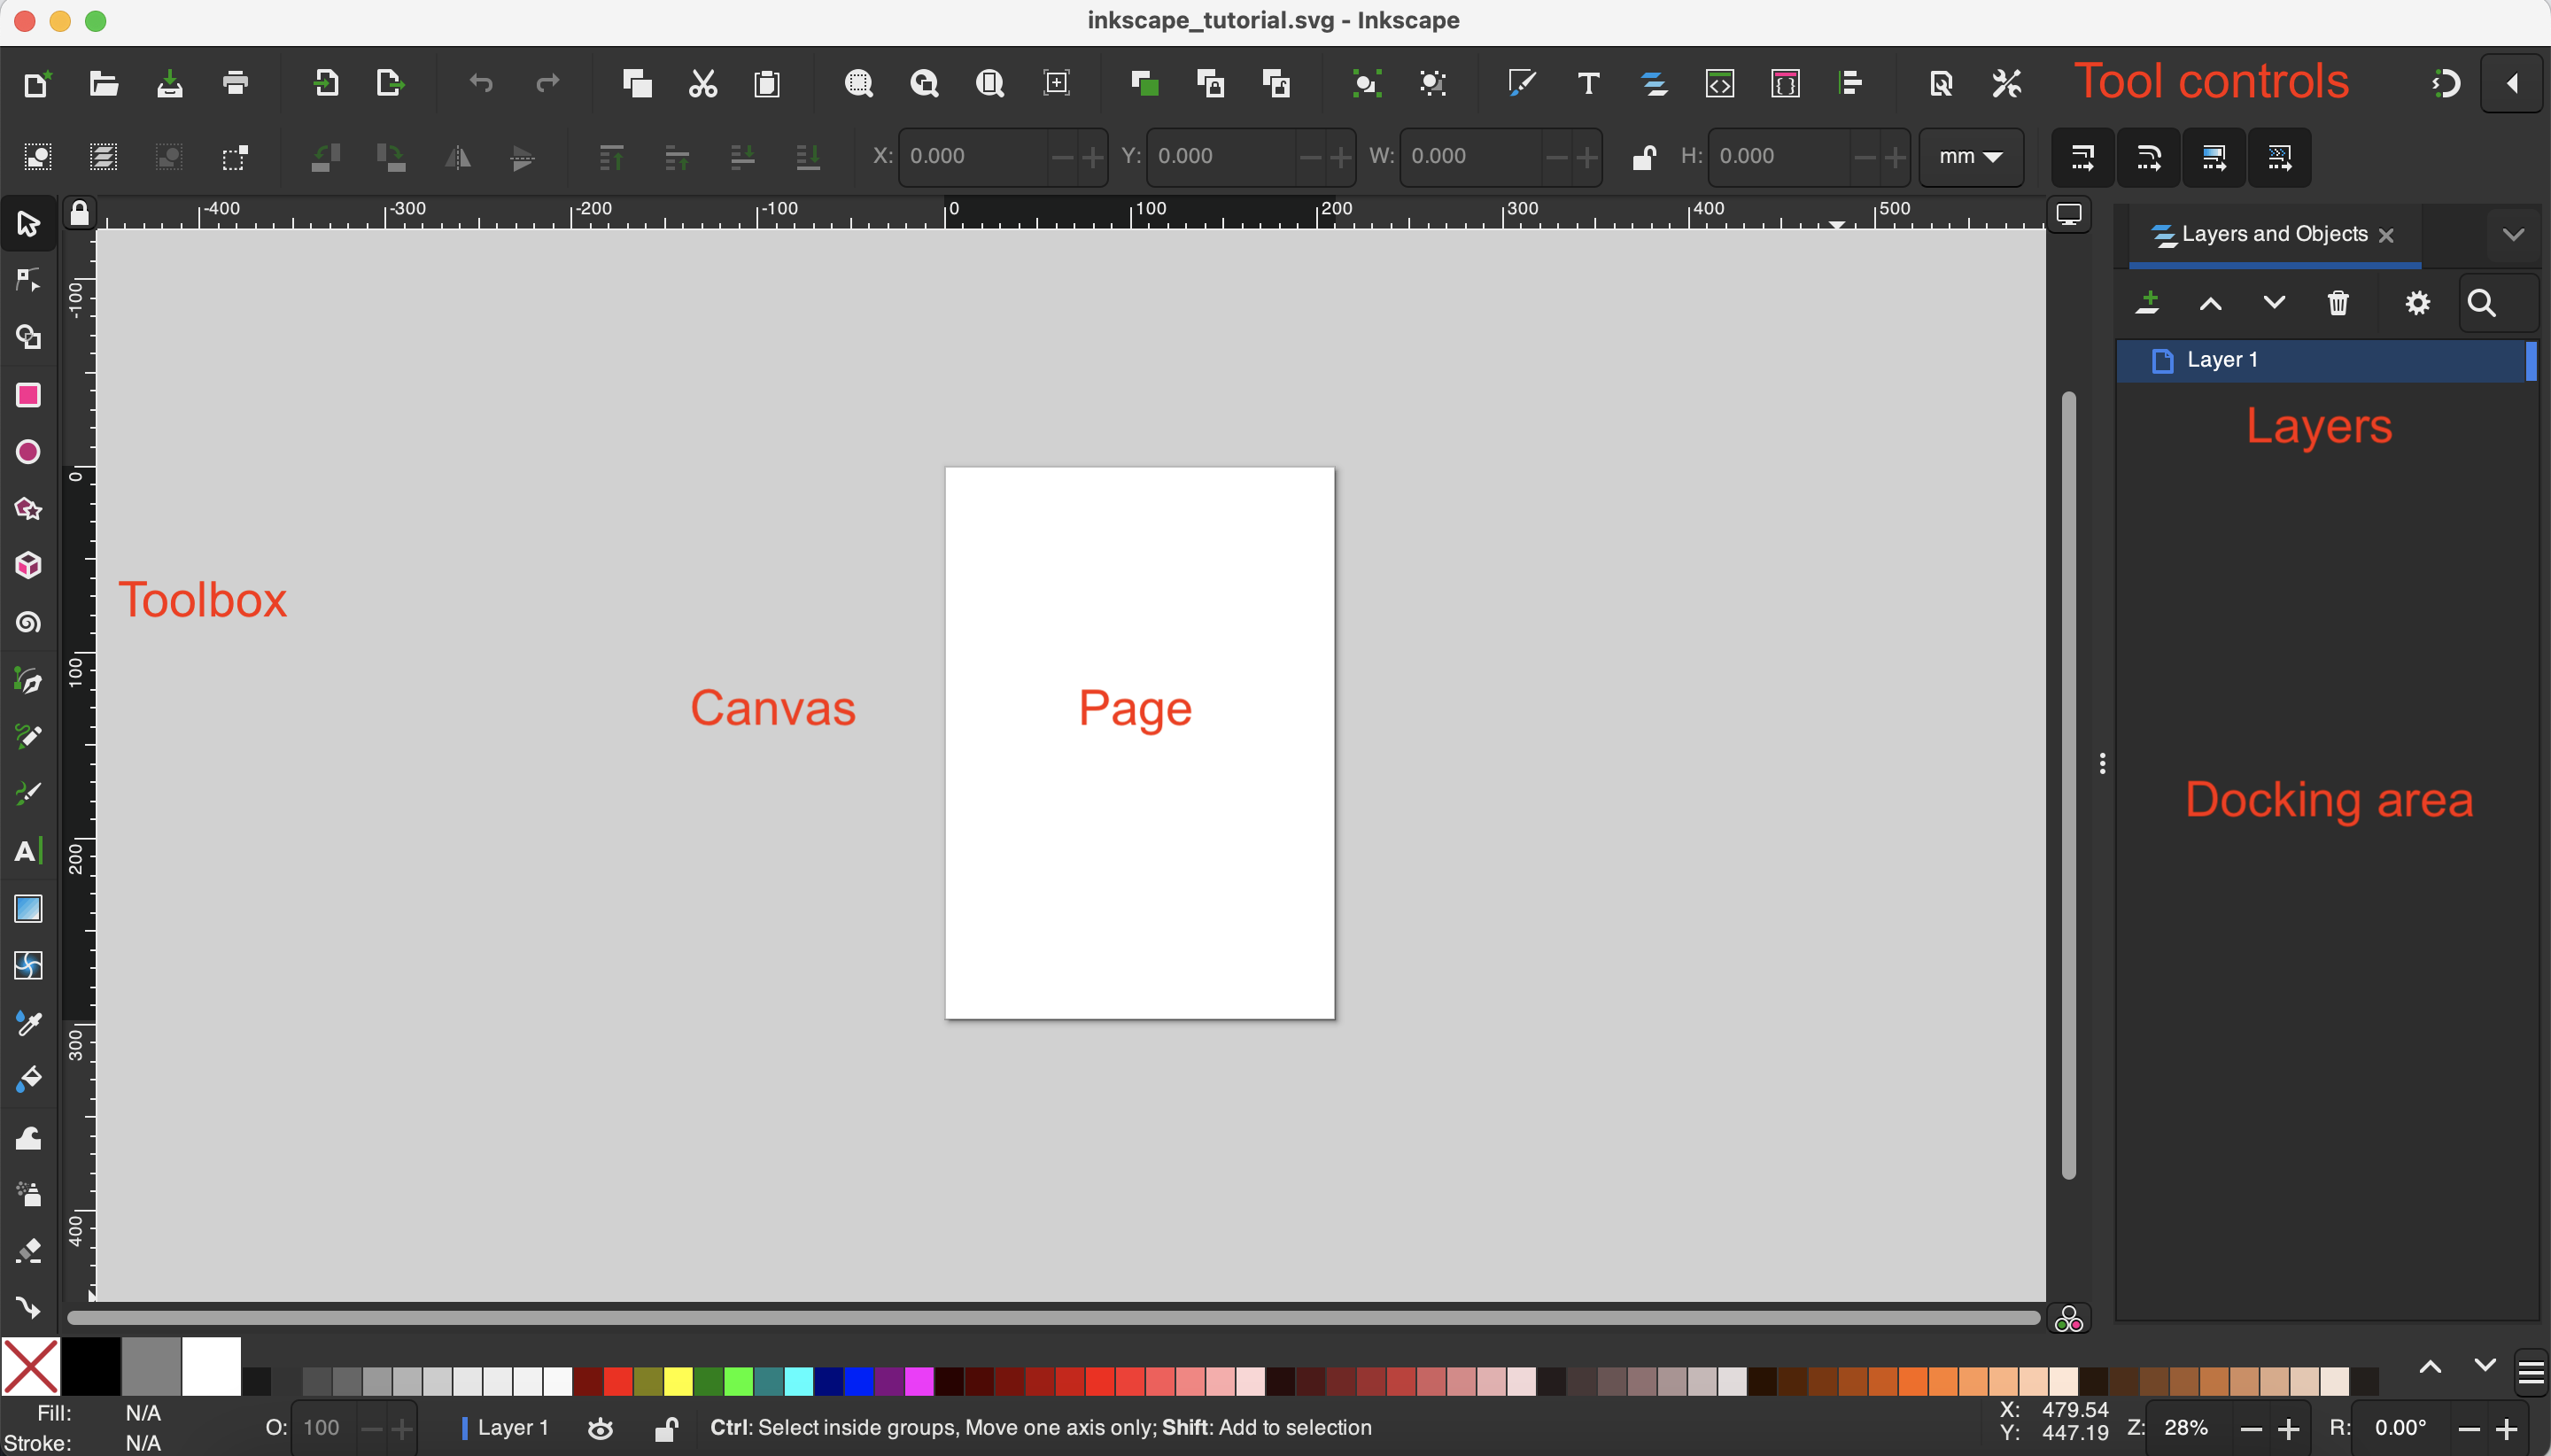Activate the Gradient tool
The image size is (2551, 1456).
28,909
